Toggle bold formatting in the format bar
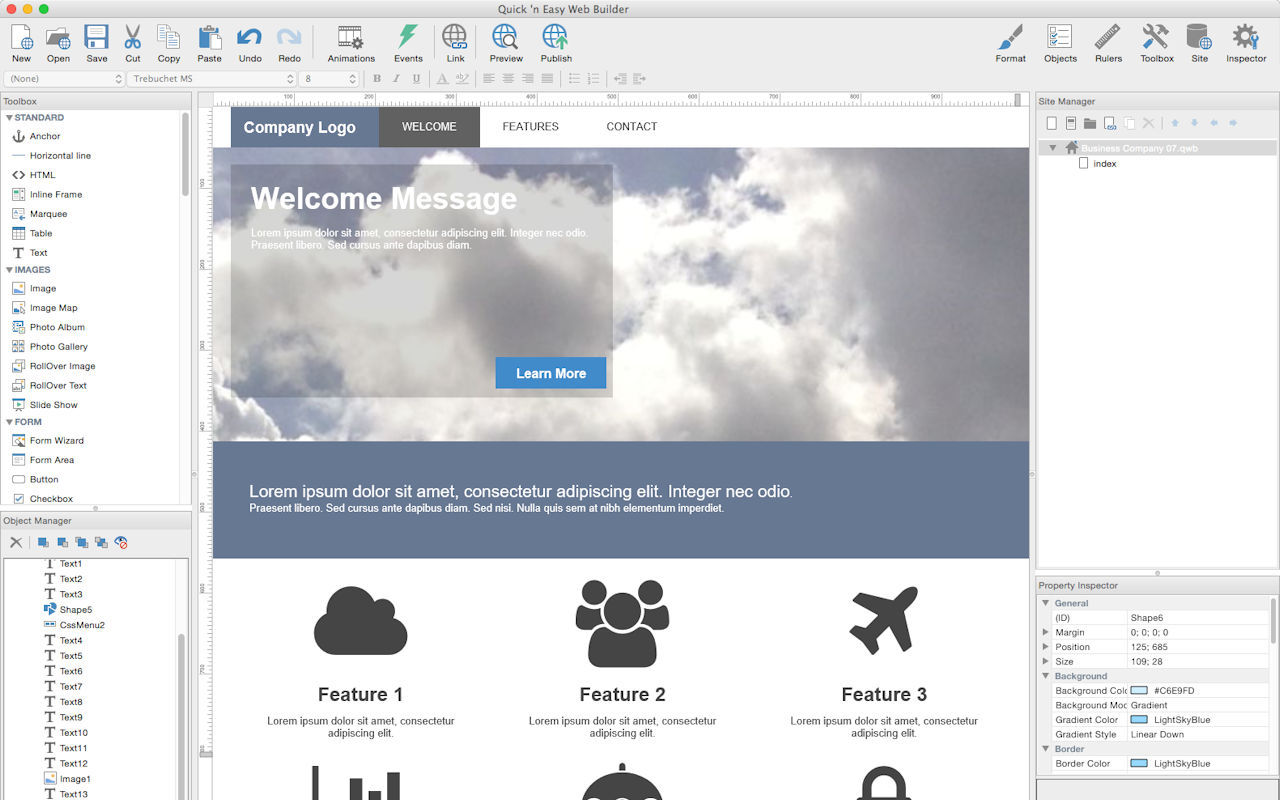1280x800 pixels. coord(377,79)
